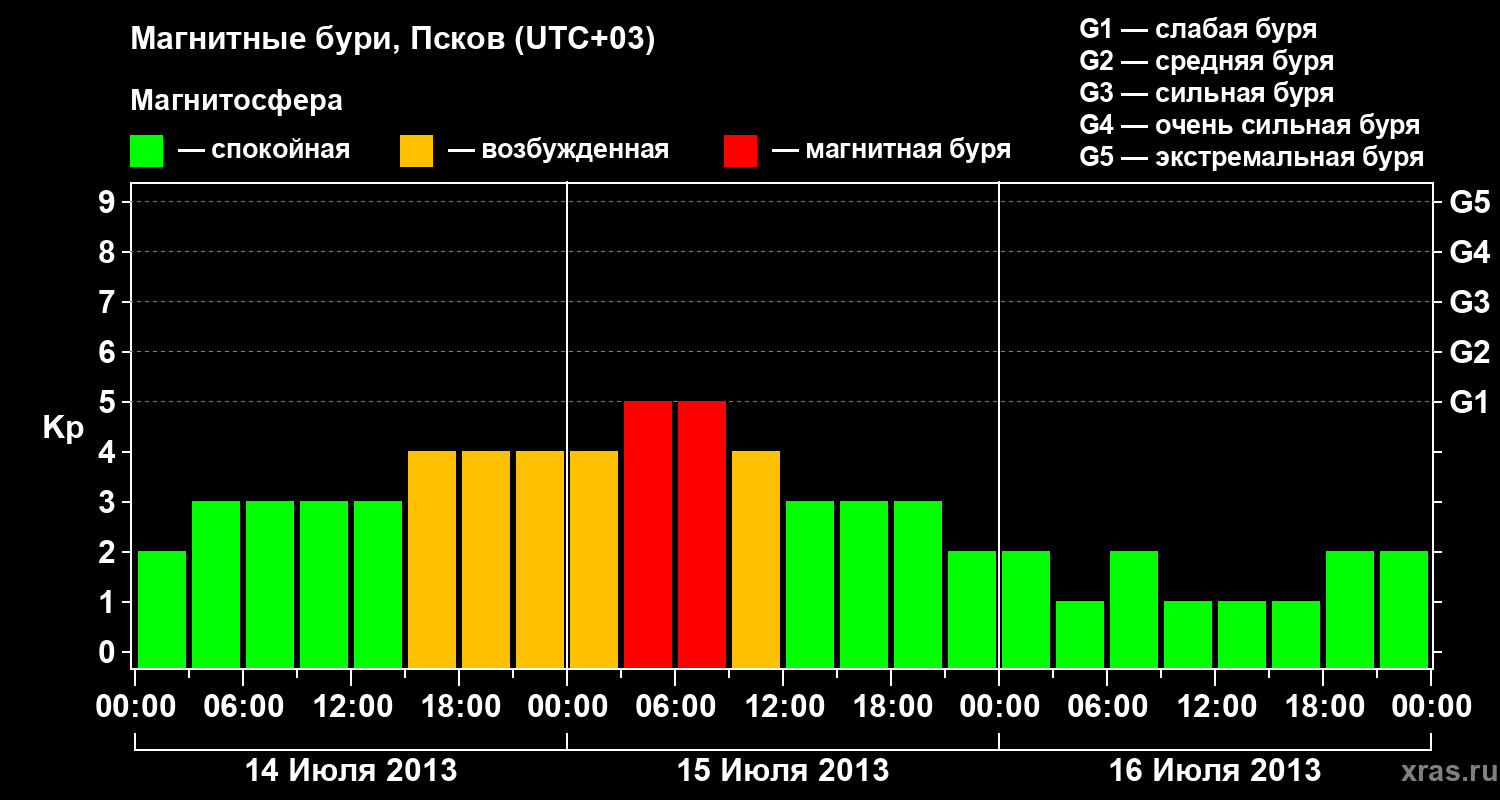
Task: Click the '15 Июля 2013' date label
Action: (783, 771)
